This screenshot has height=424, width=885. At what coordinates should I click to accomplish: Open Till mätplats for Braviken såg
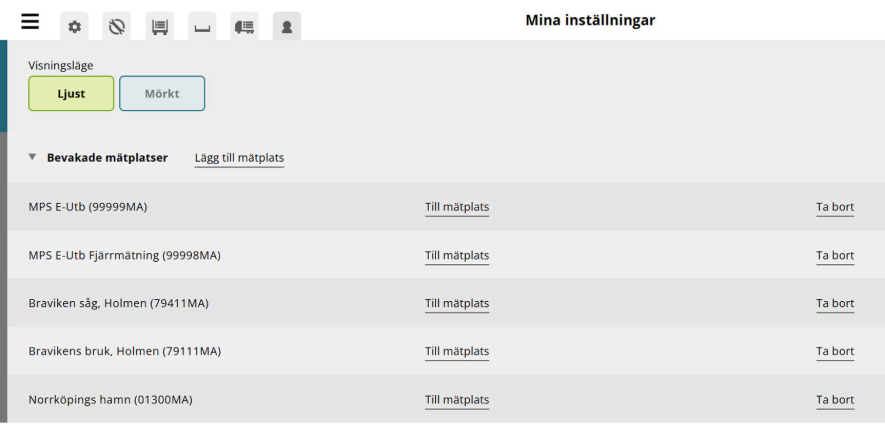[457, 303]
